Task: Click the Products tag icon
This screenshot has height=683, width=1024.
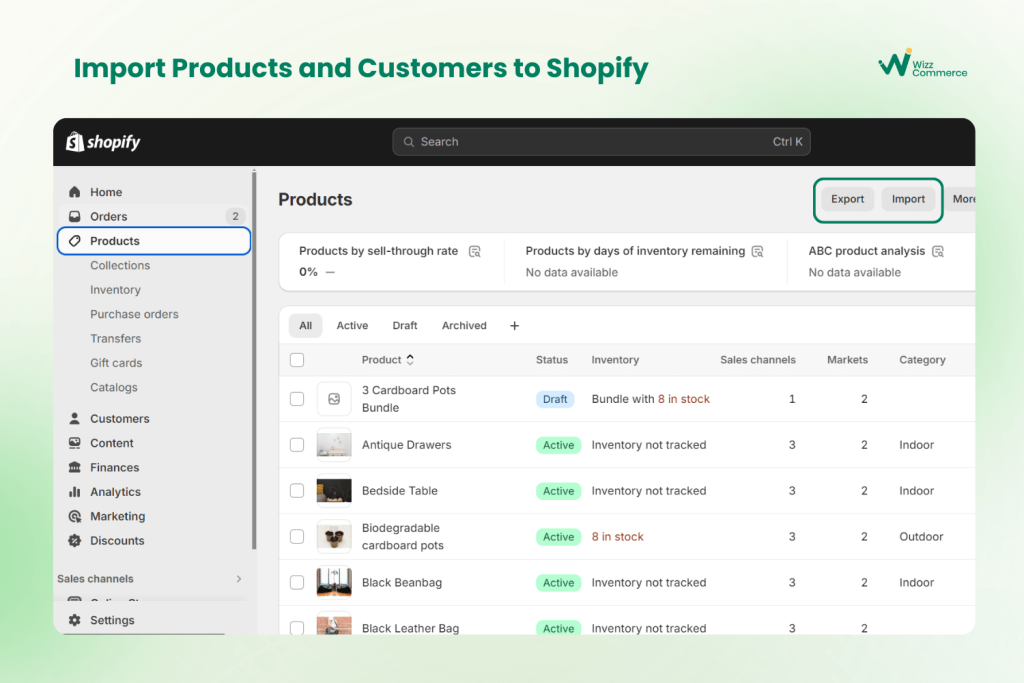Action: 74,241
